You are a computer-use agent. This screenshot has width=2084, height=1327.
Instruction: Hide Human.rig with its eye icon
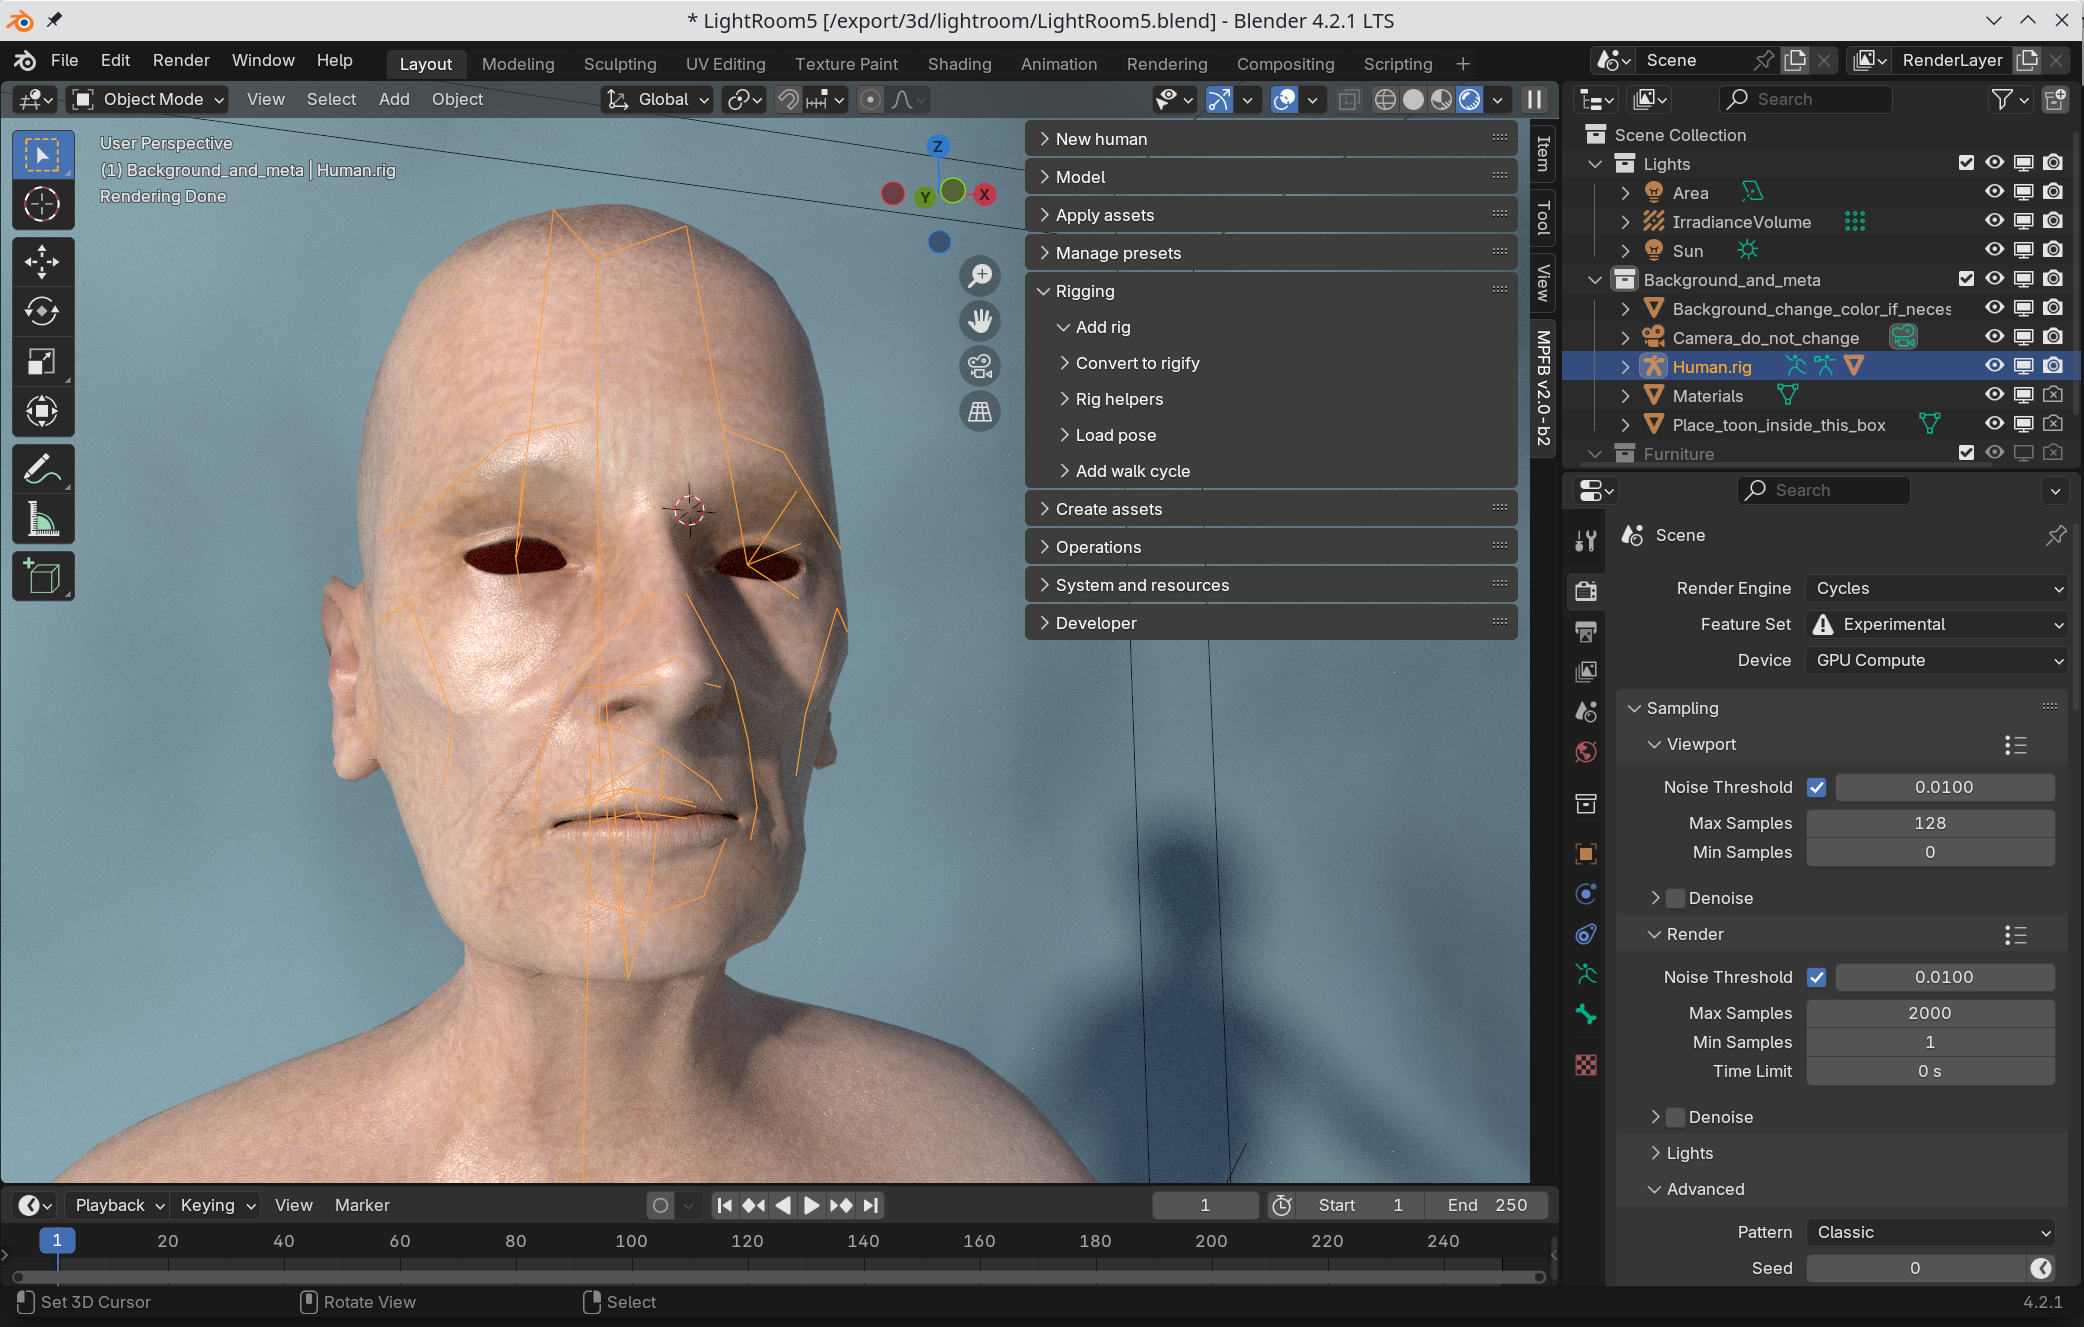pyautogui.click(x=1994, y=366)
